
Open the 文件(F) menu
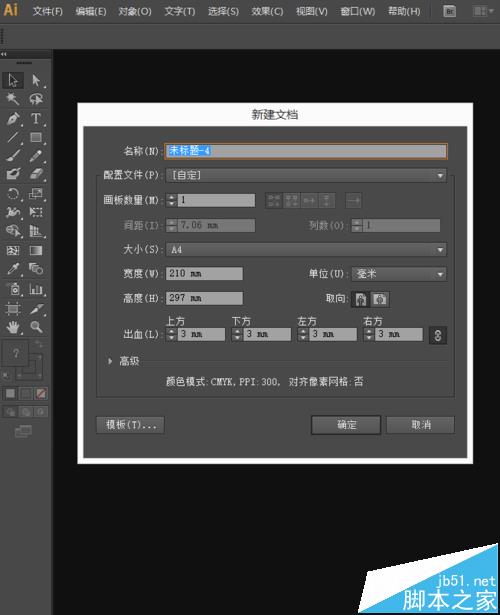click(48, 11)
